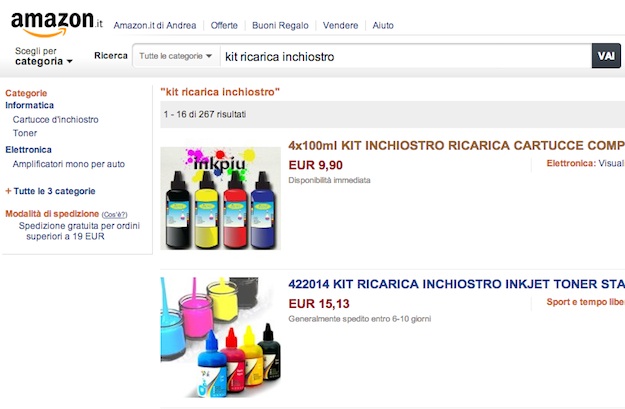Open Sport e tempo libero department link
625x409 pixels.
(x=586, y=302)
